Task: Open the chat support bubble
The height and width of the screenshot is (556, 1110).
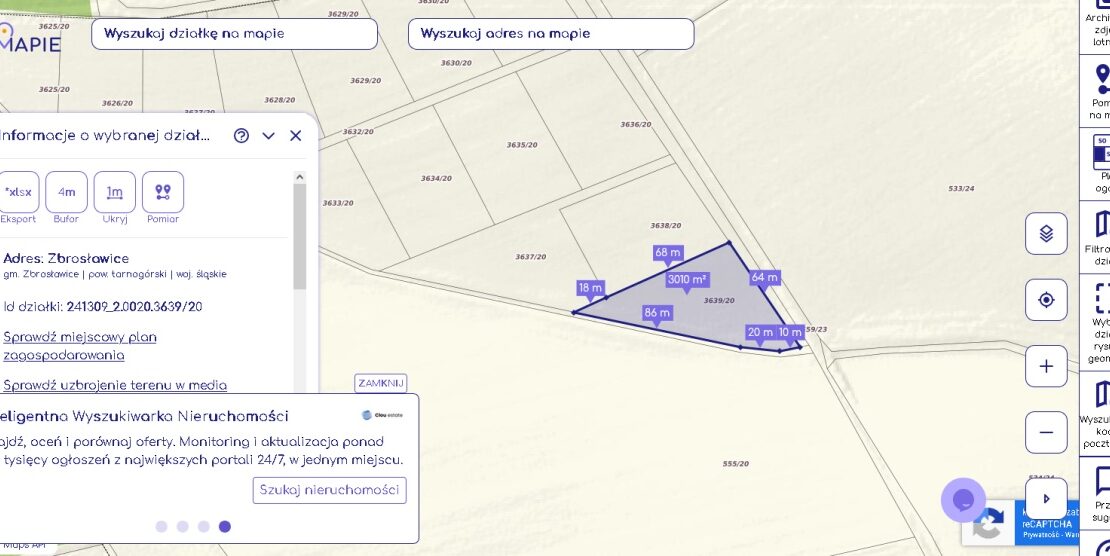Action: coord(963,500)
